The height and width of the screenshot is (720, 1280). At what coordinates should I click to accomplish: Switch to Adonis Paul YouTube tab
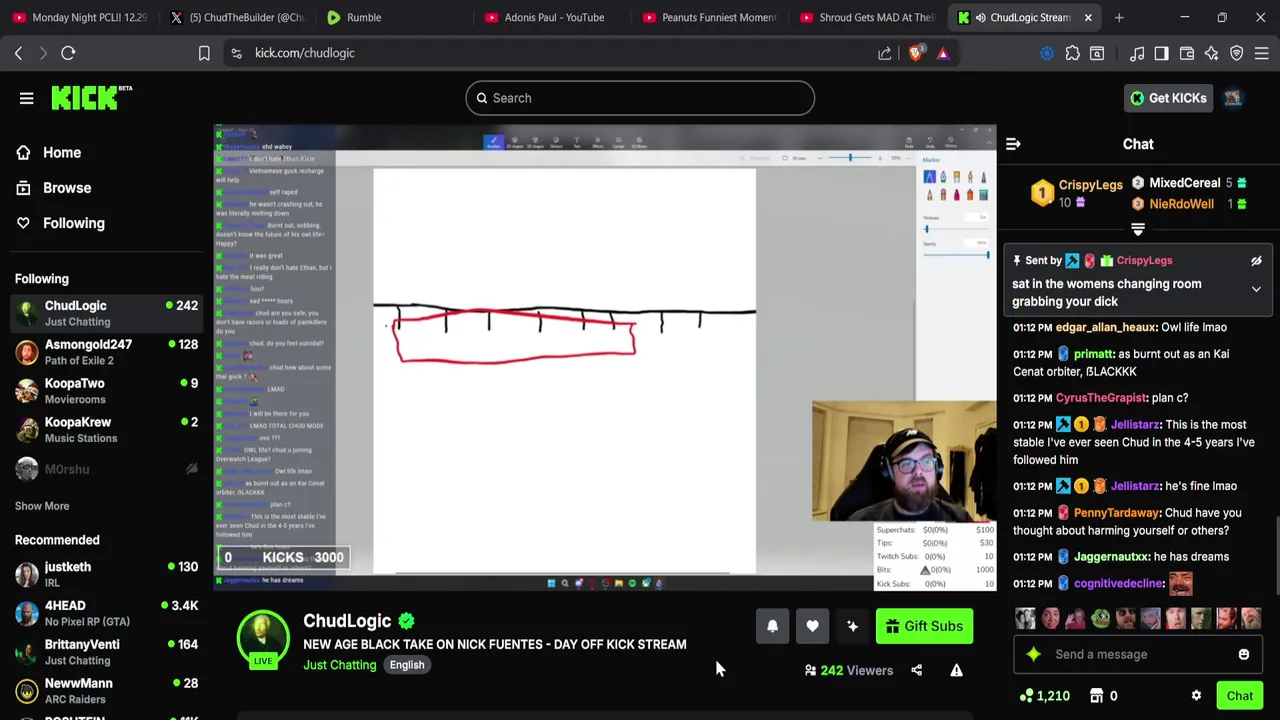(553, 17)
